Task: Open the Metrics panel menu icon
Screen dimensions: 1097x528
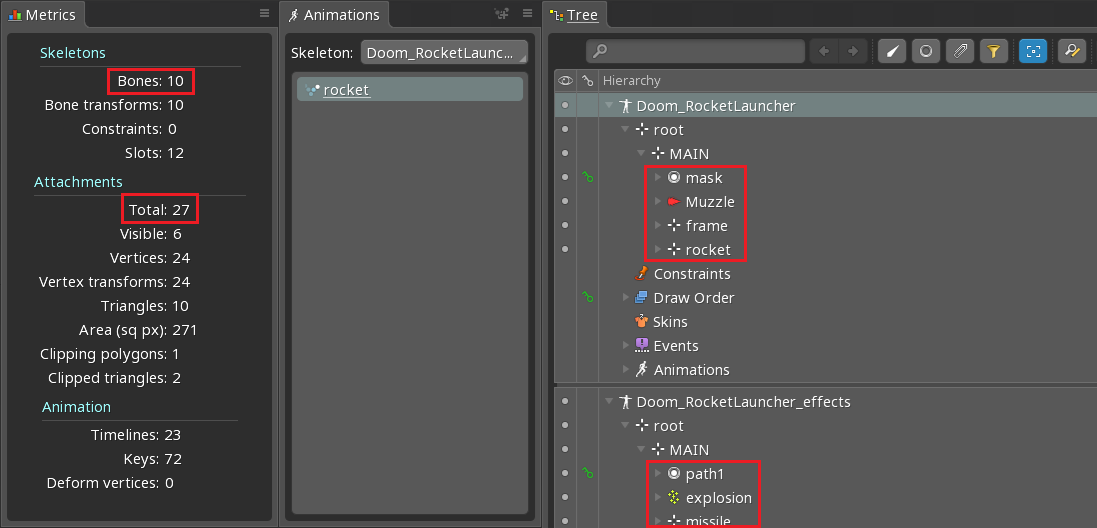Action: tap(264, 14)
